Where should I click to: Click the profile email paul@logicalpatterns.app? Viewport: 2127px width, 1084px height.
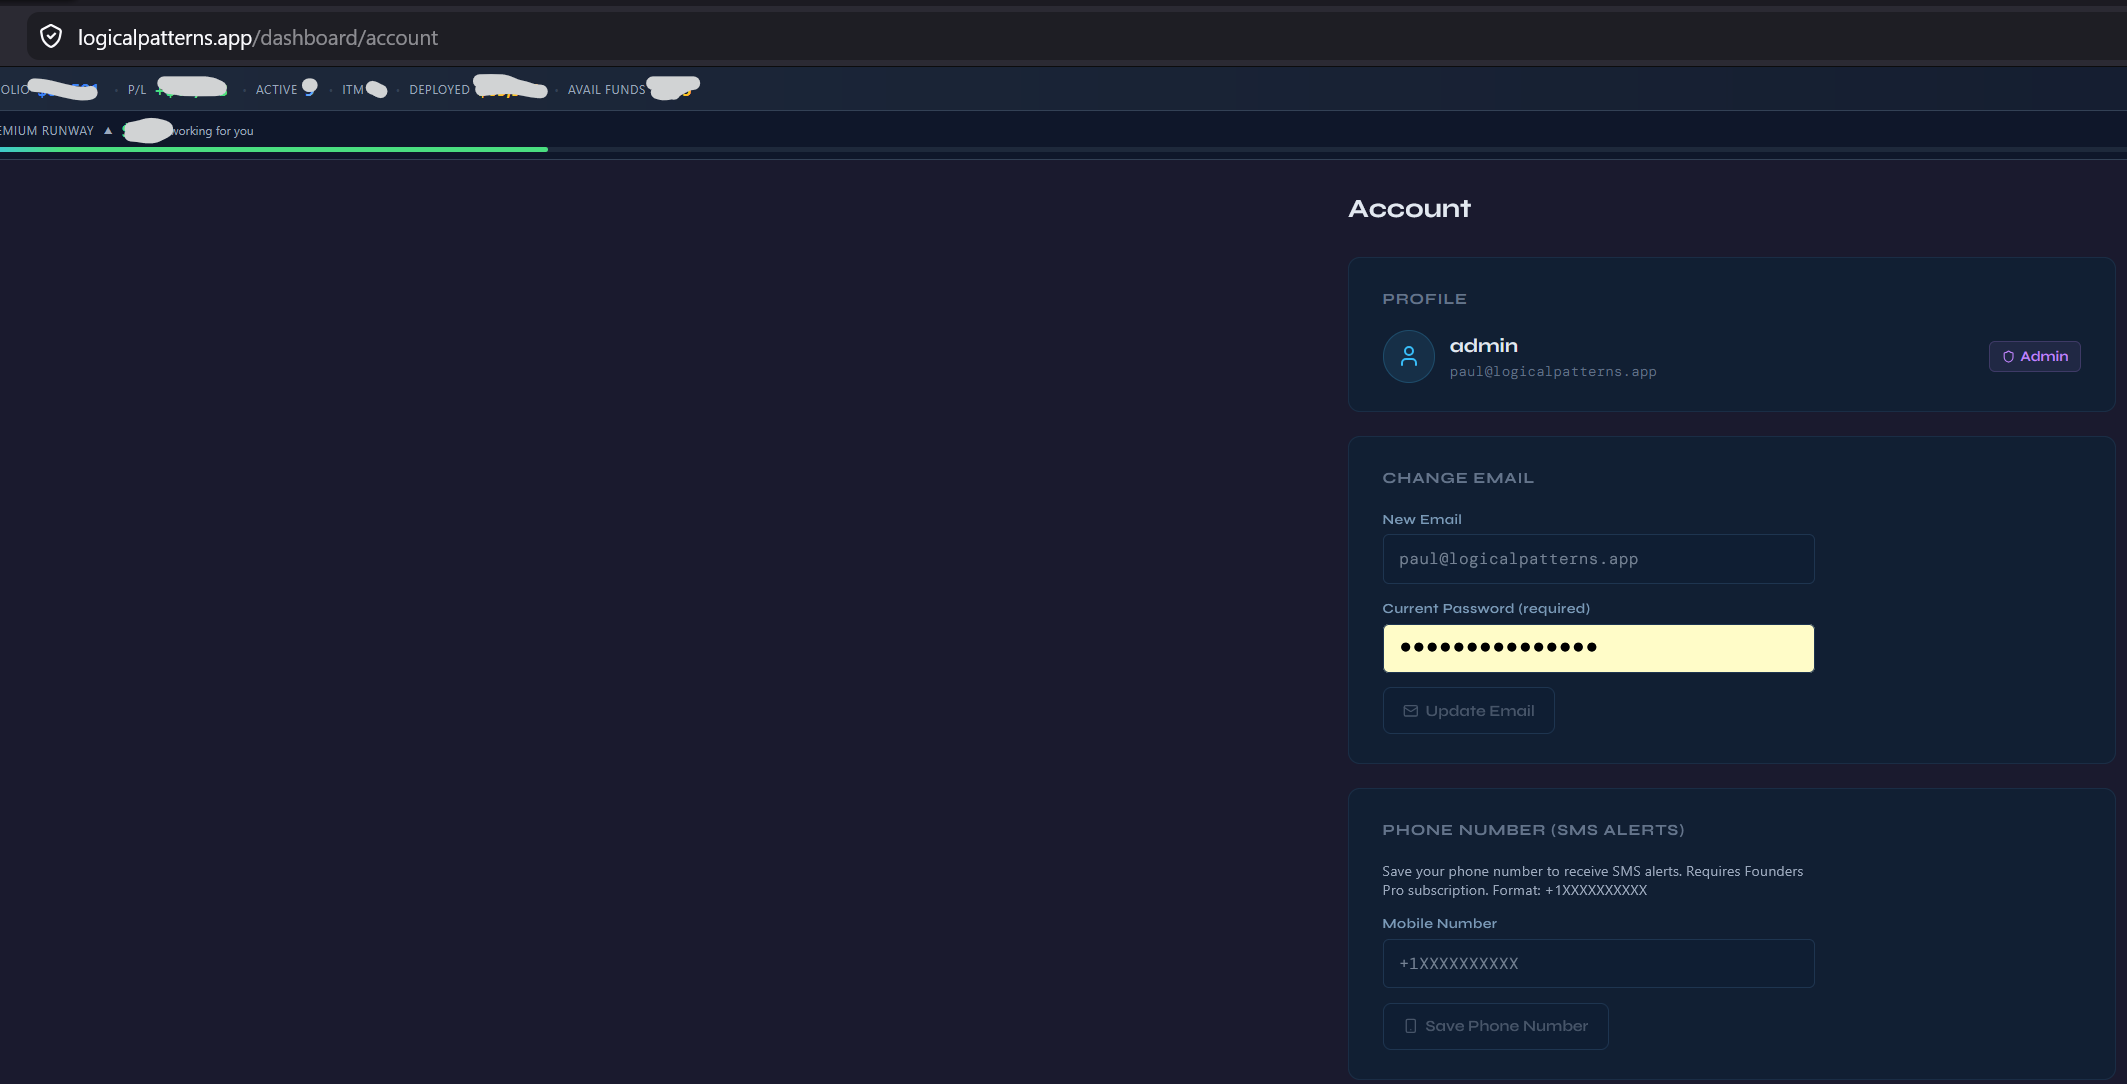1553,372
